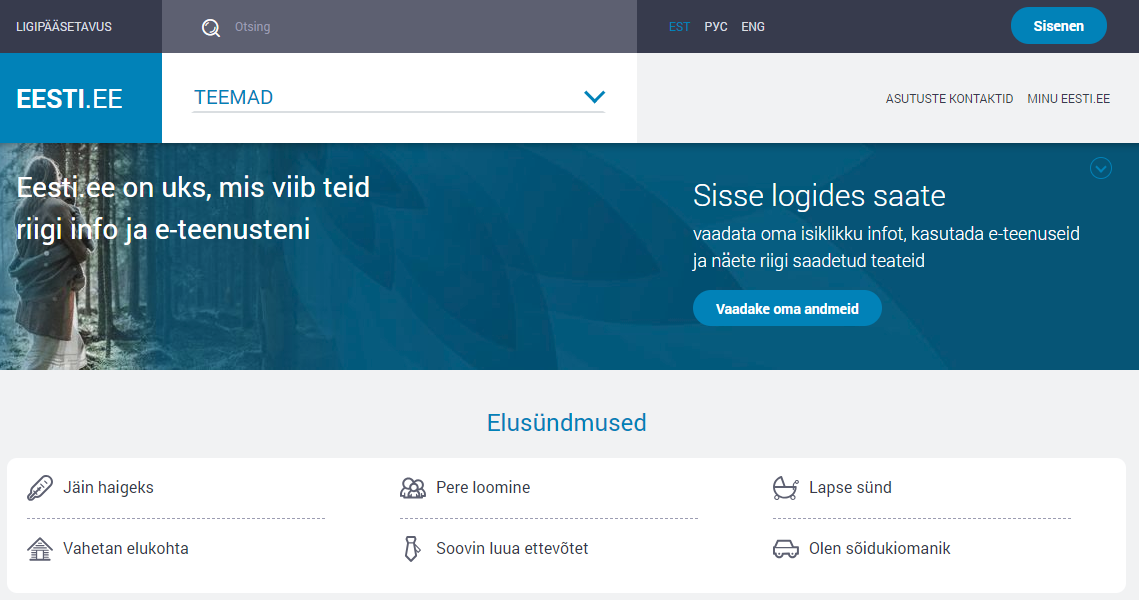1139x600 pixels.
Task: Collapse the TEEMAD menu using its chevron arrow
Action: coord(595,96)
